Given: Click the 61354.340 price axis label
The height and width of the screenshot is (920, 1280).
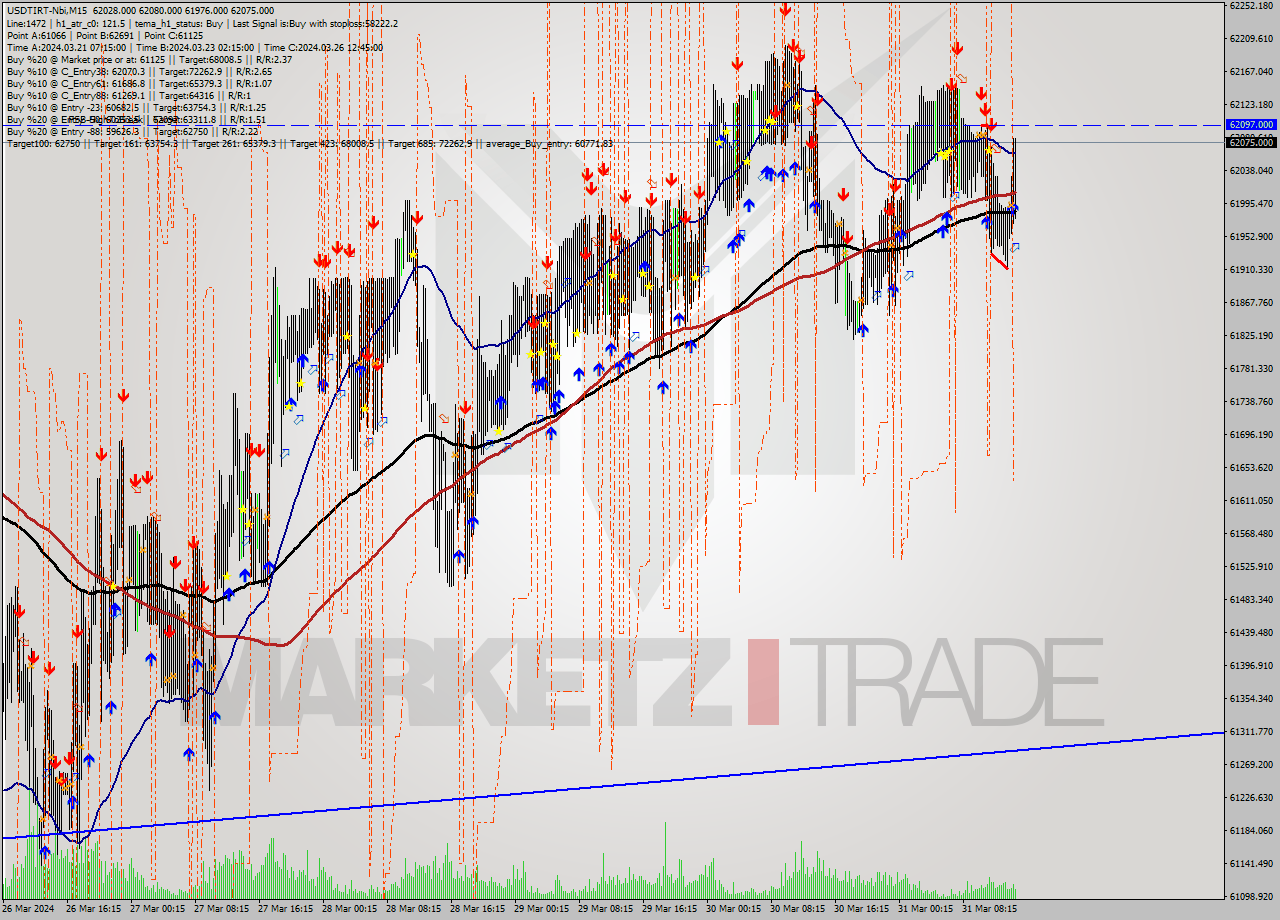Looking at the screenshot, I should coord(1253,698).
